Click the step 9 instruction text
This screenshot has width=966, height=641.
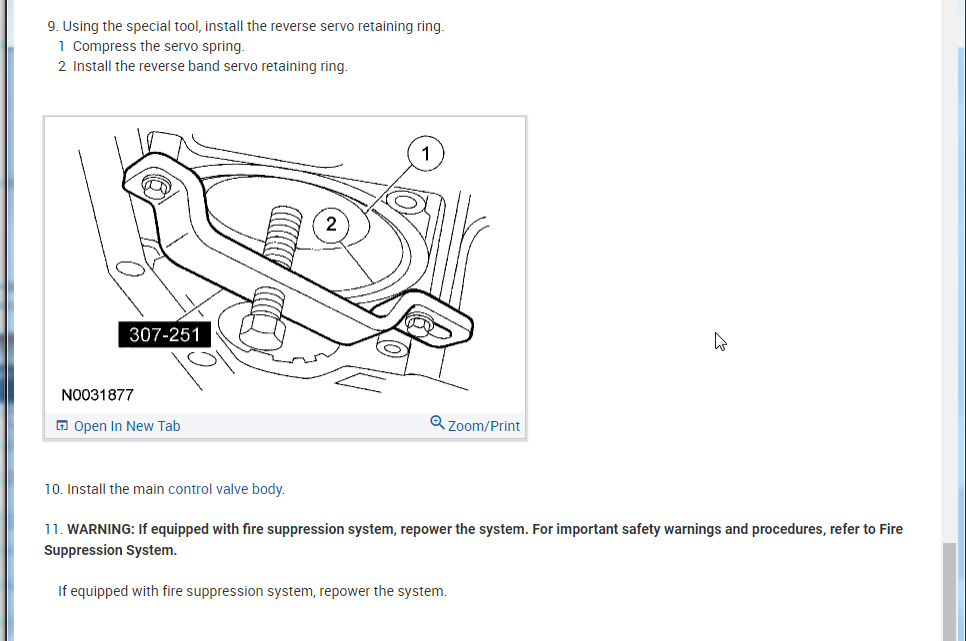[246, 27]
